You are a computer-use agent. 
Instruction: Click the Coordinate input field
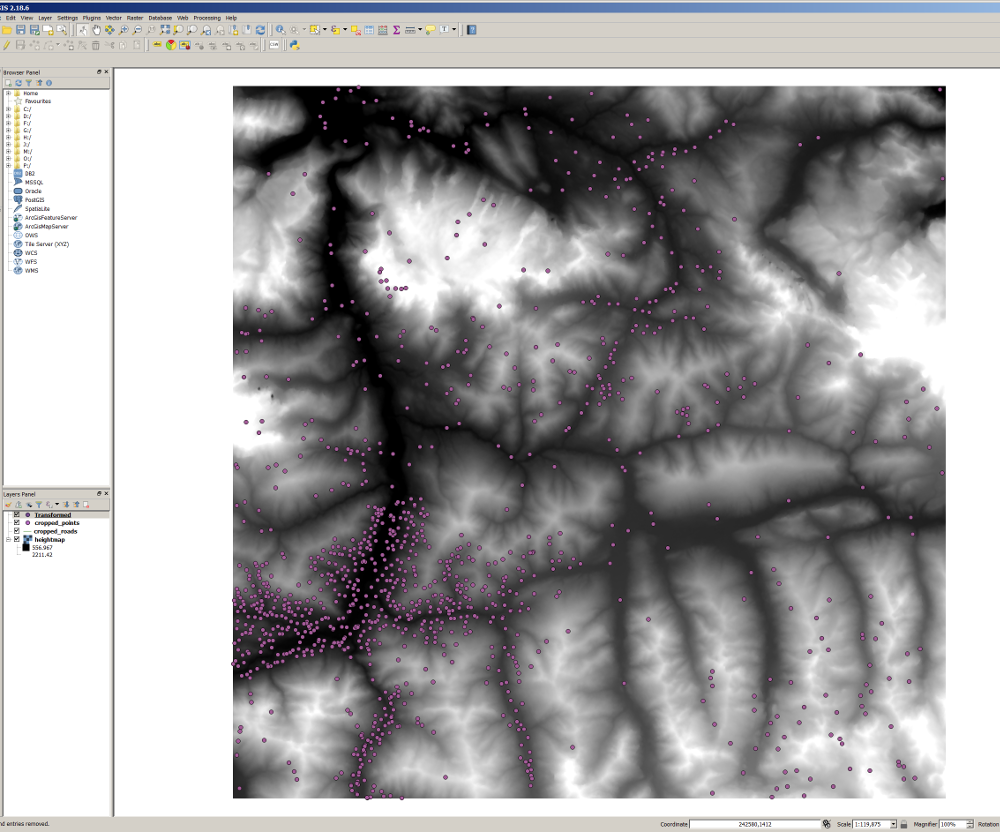(x=755, y=824)
